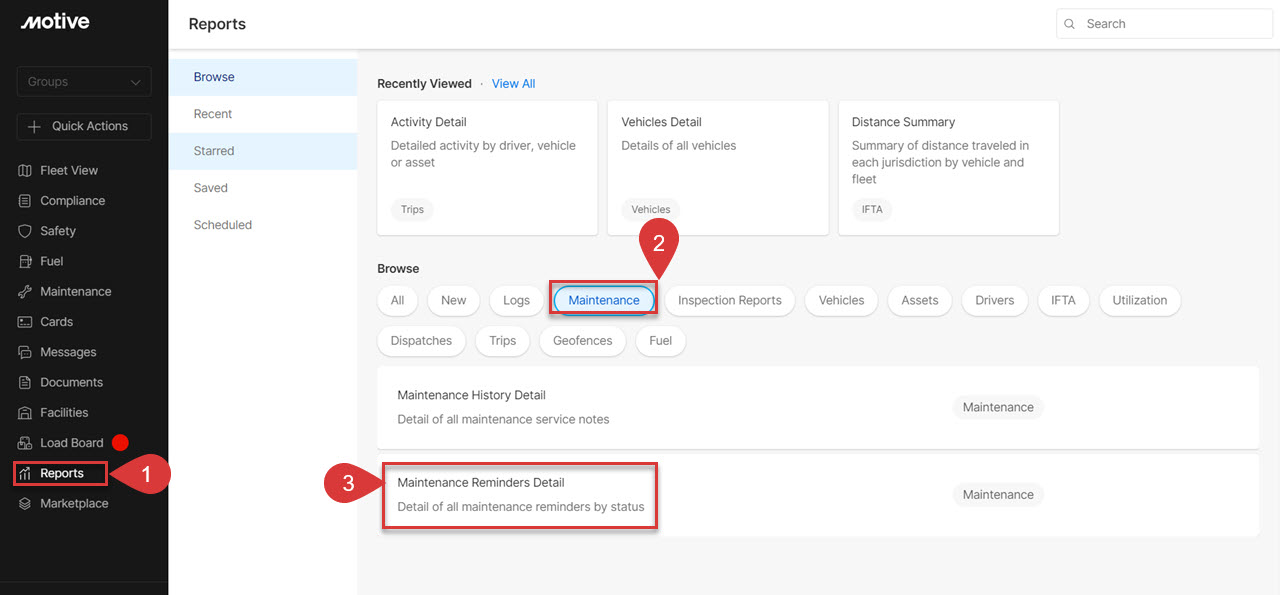Click the Messages chat icon
The width and height of the screenshot is (1280, 595).
coord(26,352)
